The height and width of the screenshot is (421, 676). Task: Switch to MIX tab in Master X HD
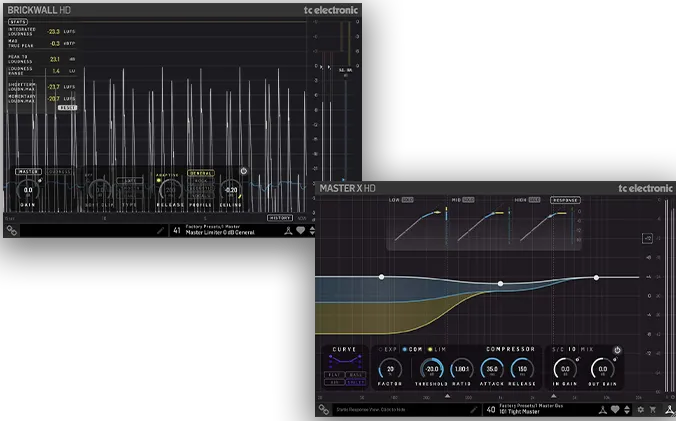click(x=587, y=349)
